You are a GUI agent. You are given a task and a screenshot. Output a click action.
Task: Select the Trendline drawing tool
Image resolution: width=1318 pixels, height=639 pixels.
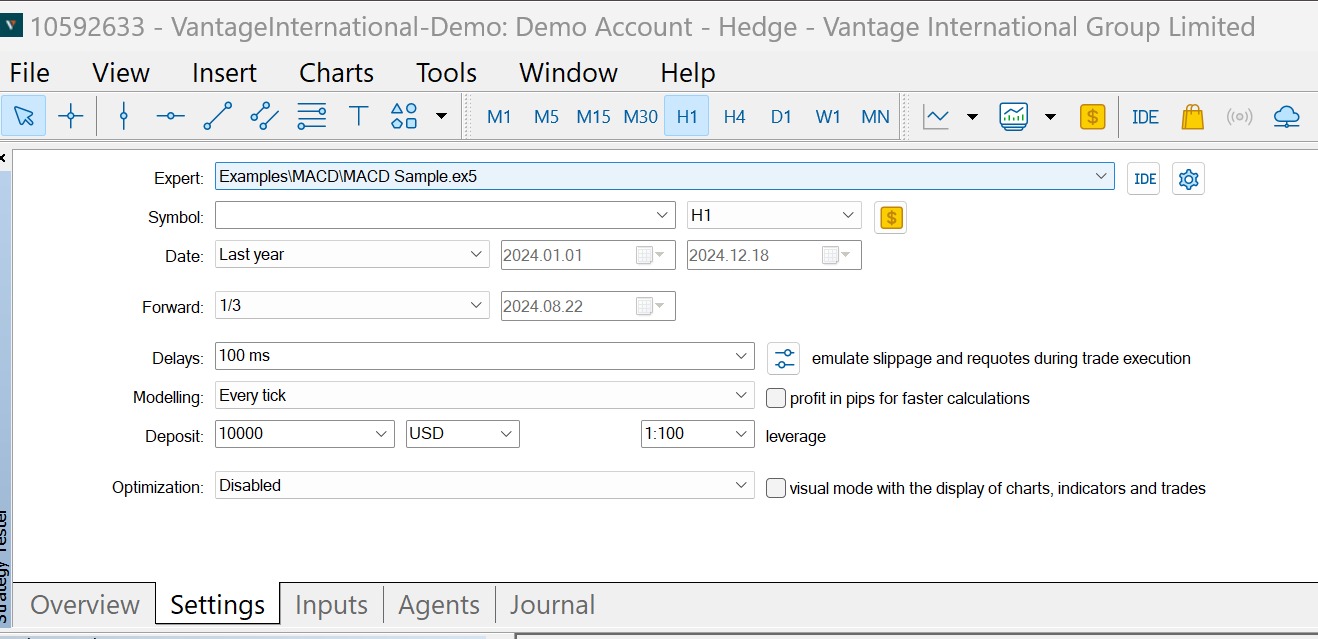pyautogui.click(x=217, y=116)
